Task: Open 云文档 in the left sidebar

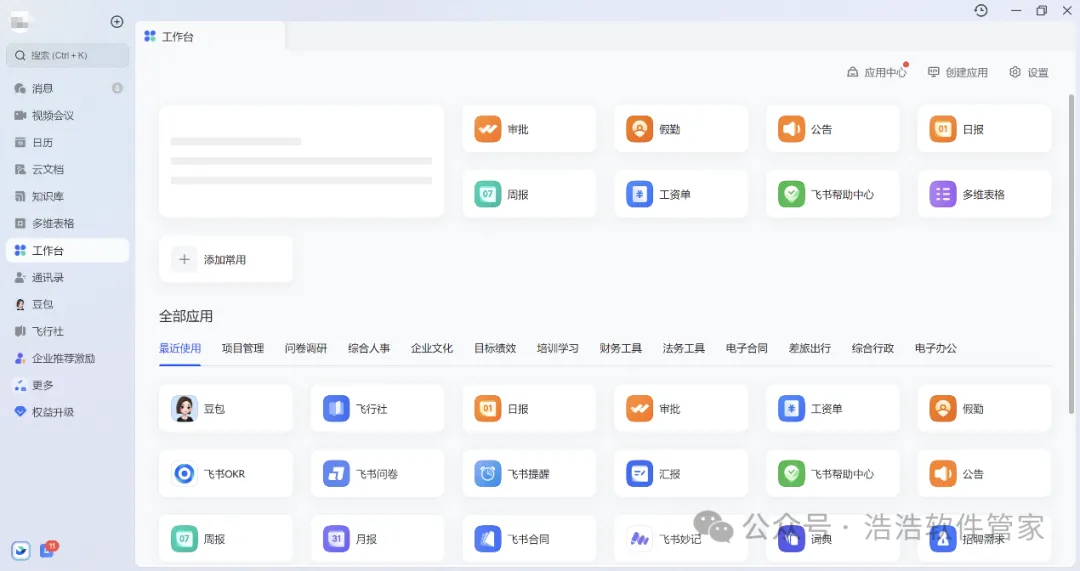Action: [68, 169]
